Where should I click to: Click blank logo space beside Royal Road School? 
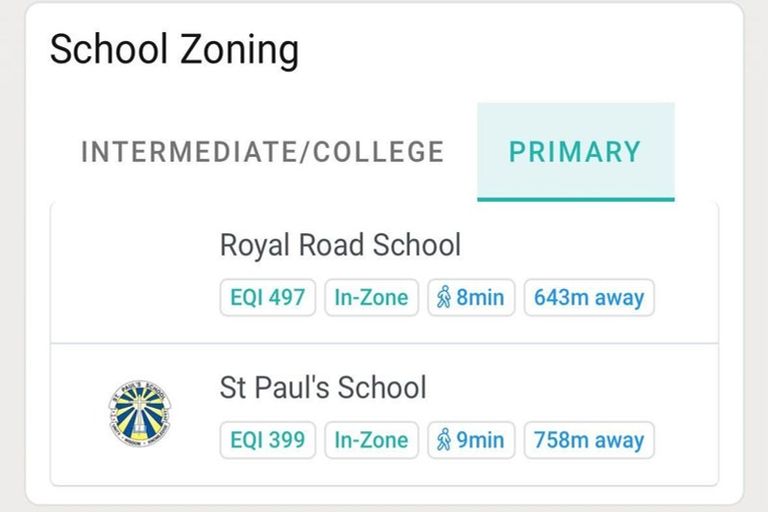pos(138,272)
